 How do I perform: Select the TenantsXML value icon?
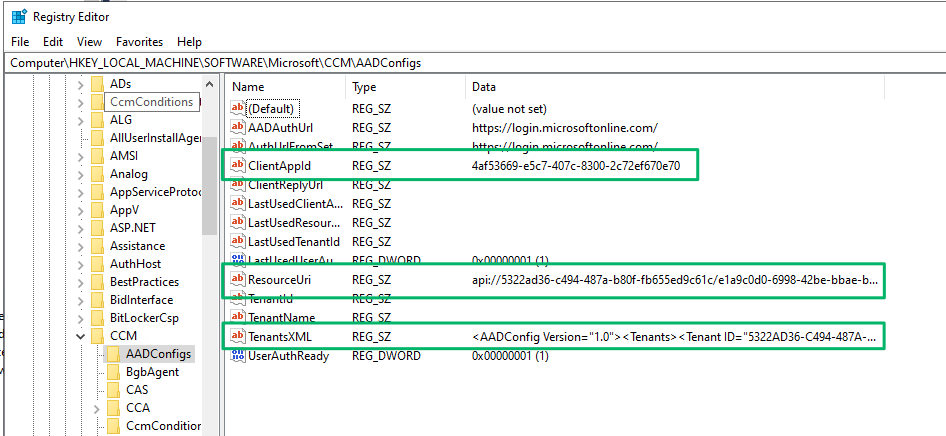click(238, 337)
